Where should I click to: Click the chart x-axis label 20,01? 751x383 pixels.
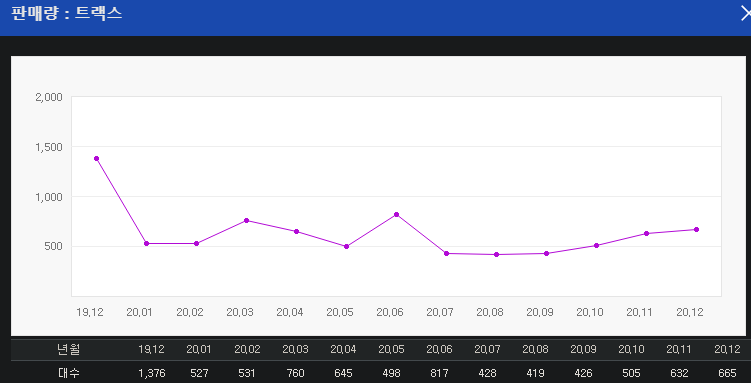tap(139, 312)
